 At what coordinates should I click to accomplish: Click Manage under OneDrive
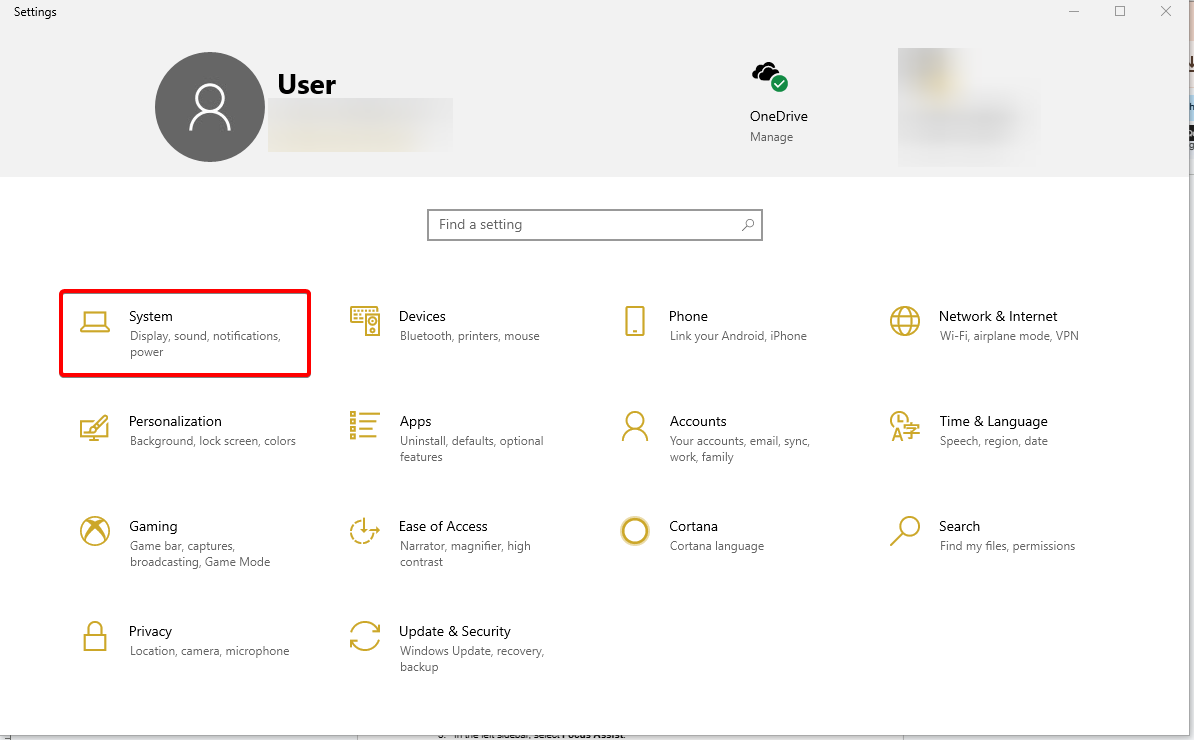771,137
